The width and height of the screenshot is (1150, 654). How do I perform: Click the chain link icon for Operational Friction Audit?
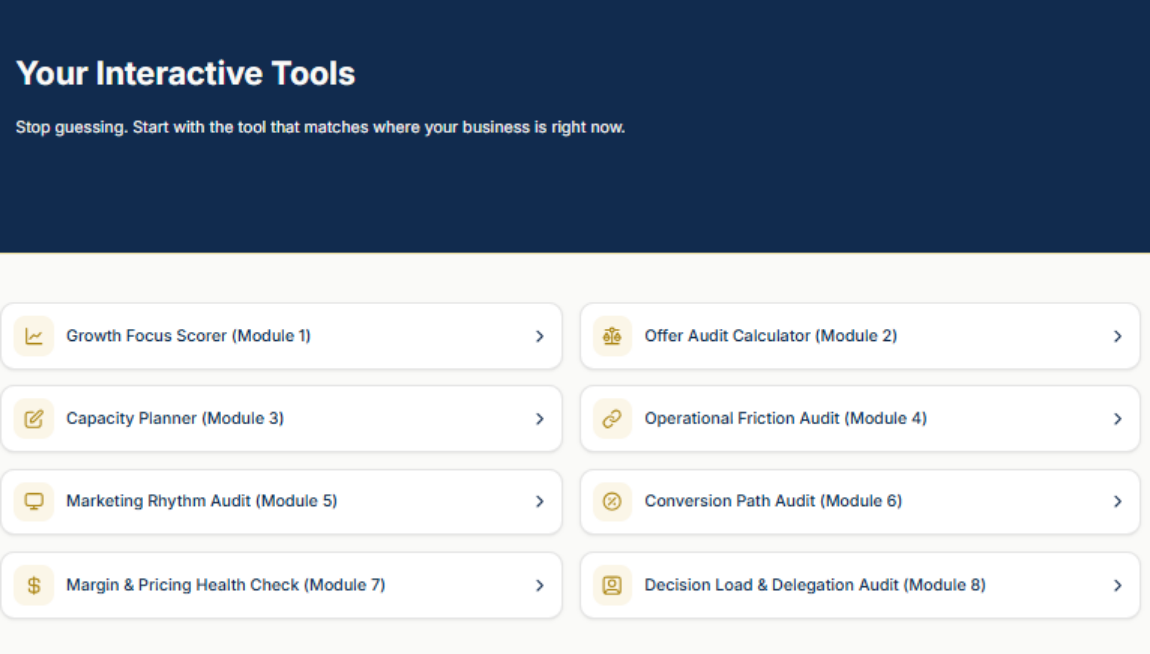point(612,419)
